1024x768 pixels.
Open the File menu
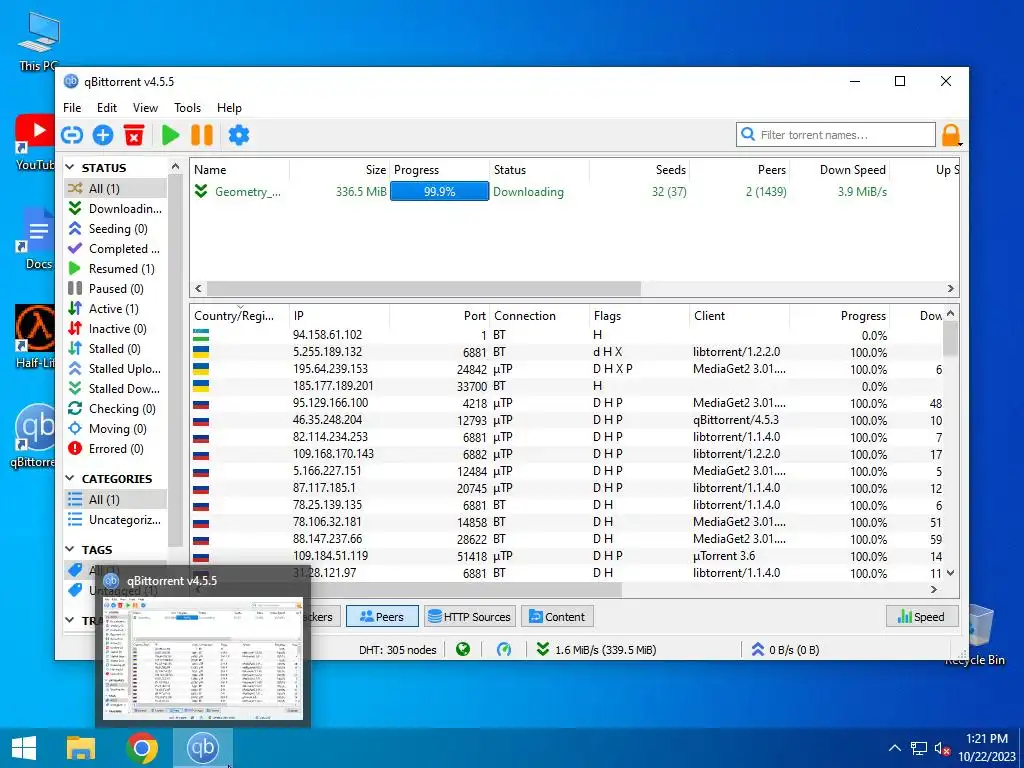(x=72, y=108)
